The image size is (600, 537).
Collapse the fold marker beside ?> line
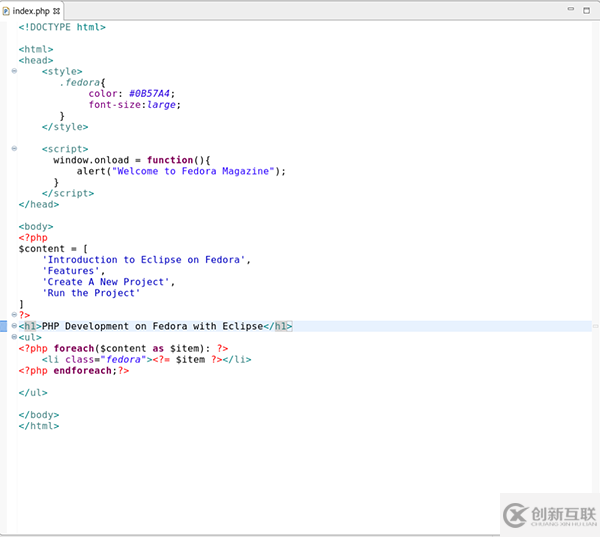point(14,315)
